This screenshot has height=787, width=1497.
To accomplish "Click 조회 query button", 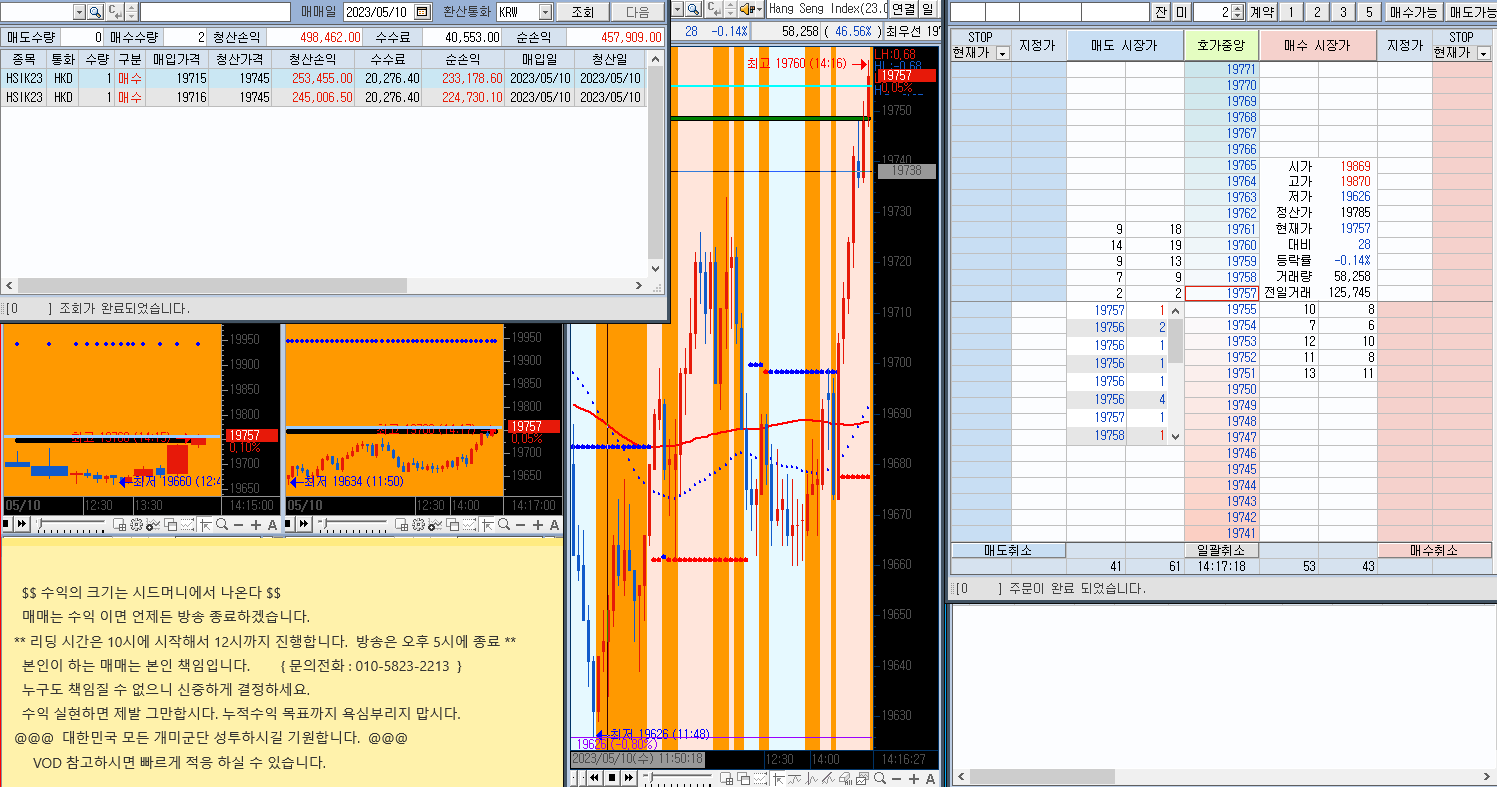I will point(582,12).
